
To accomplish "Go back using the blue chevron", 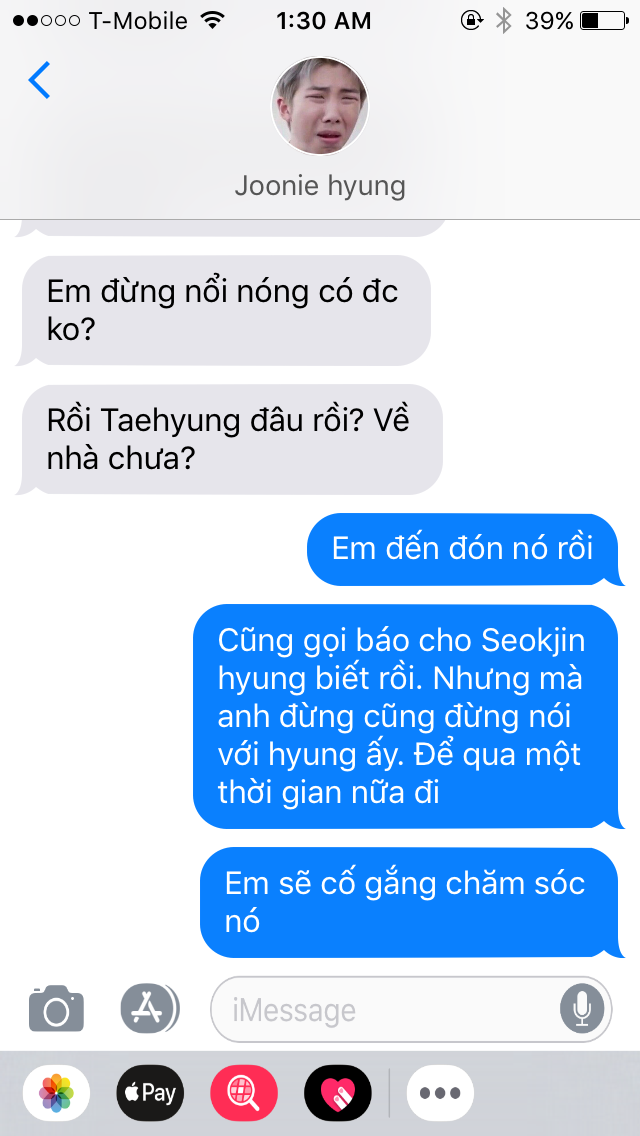I will 39,80.
